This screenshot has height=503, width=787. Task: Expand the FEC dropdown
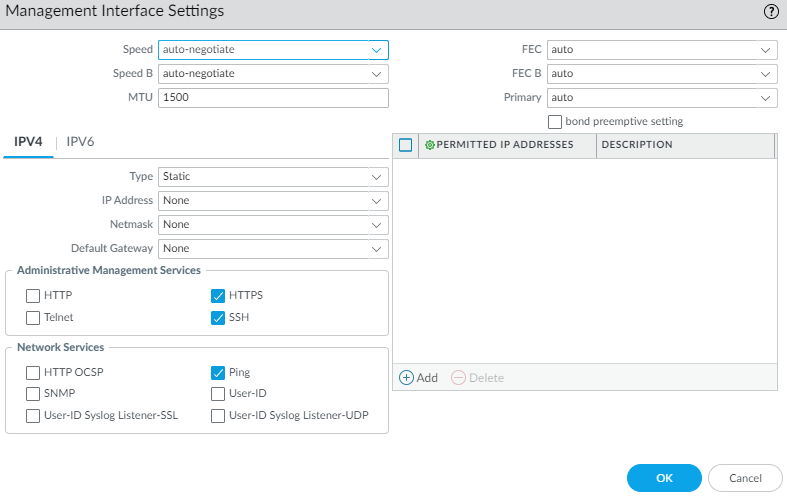click(661, 49)
